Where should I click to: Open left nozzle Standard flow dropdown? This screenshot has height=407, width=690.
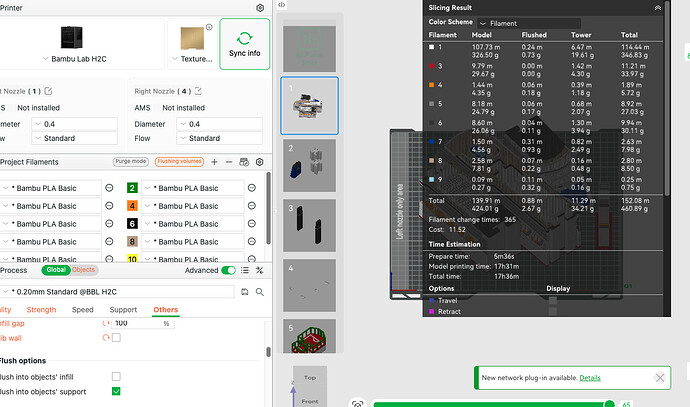coord(74,138)
